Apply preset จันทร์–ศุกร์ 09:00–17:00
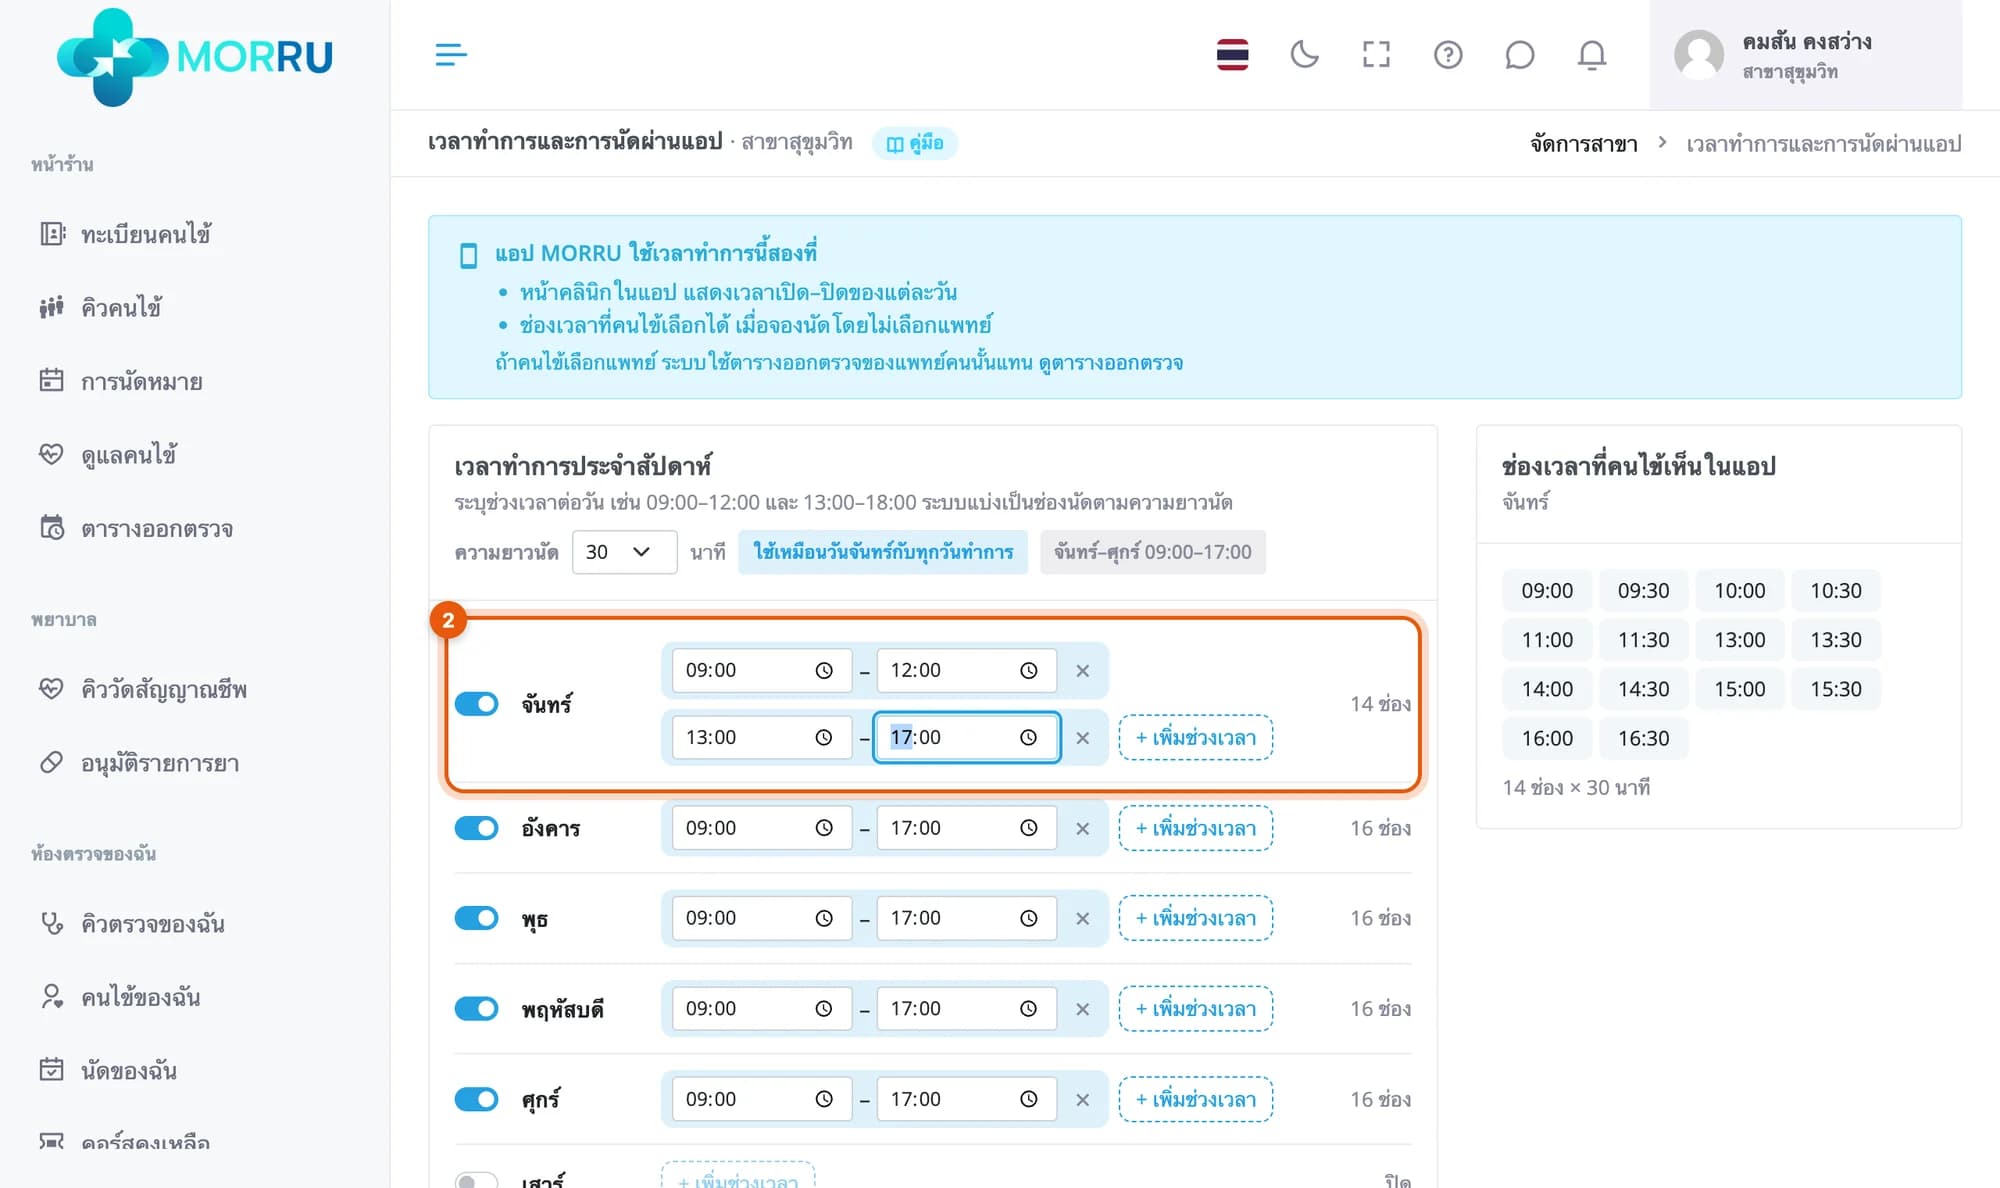2000x1188 pixels. (x=1153, y=552)
